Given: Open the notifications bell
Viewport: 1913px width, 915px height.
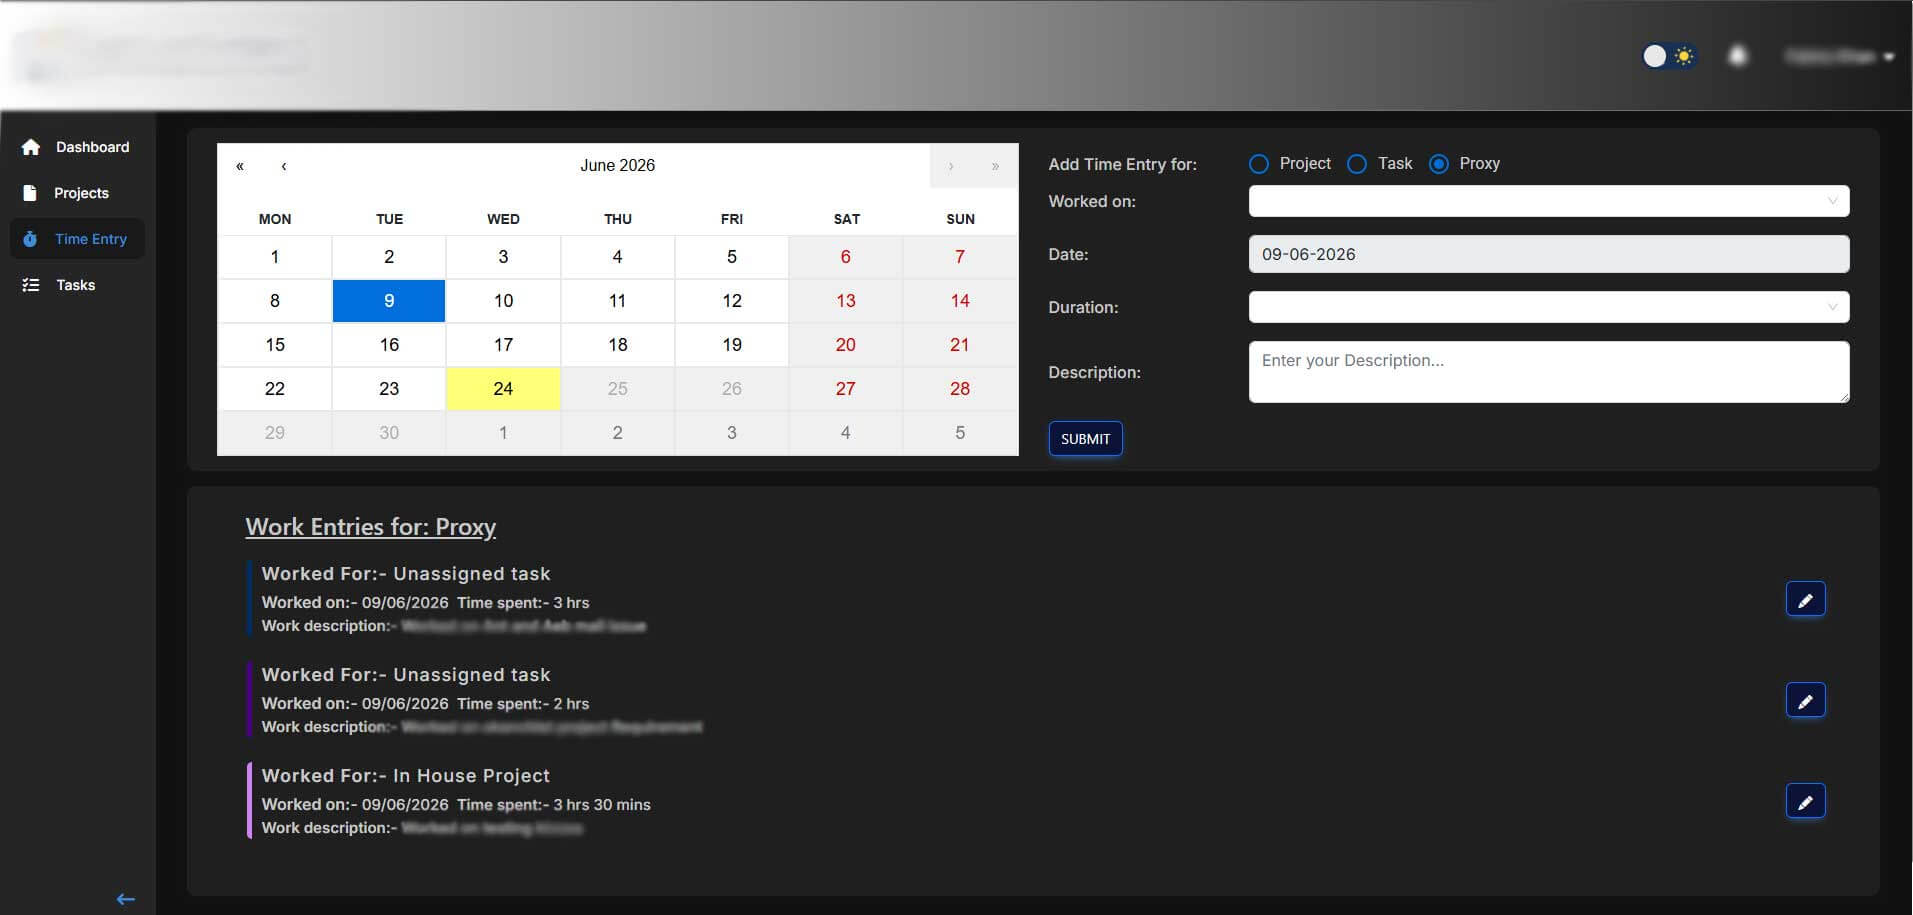Looking at the screenshot, I should 1738,56.
